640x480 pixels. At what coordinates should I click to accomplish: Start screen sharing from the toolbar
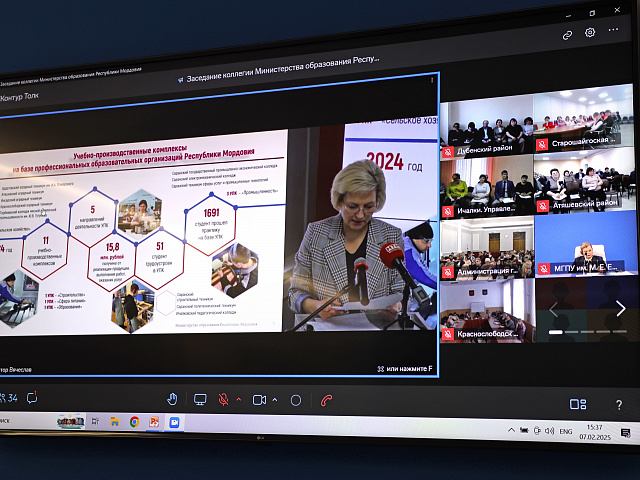click(200, 399)
